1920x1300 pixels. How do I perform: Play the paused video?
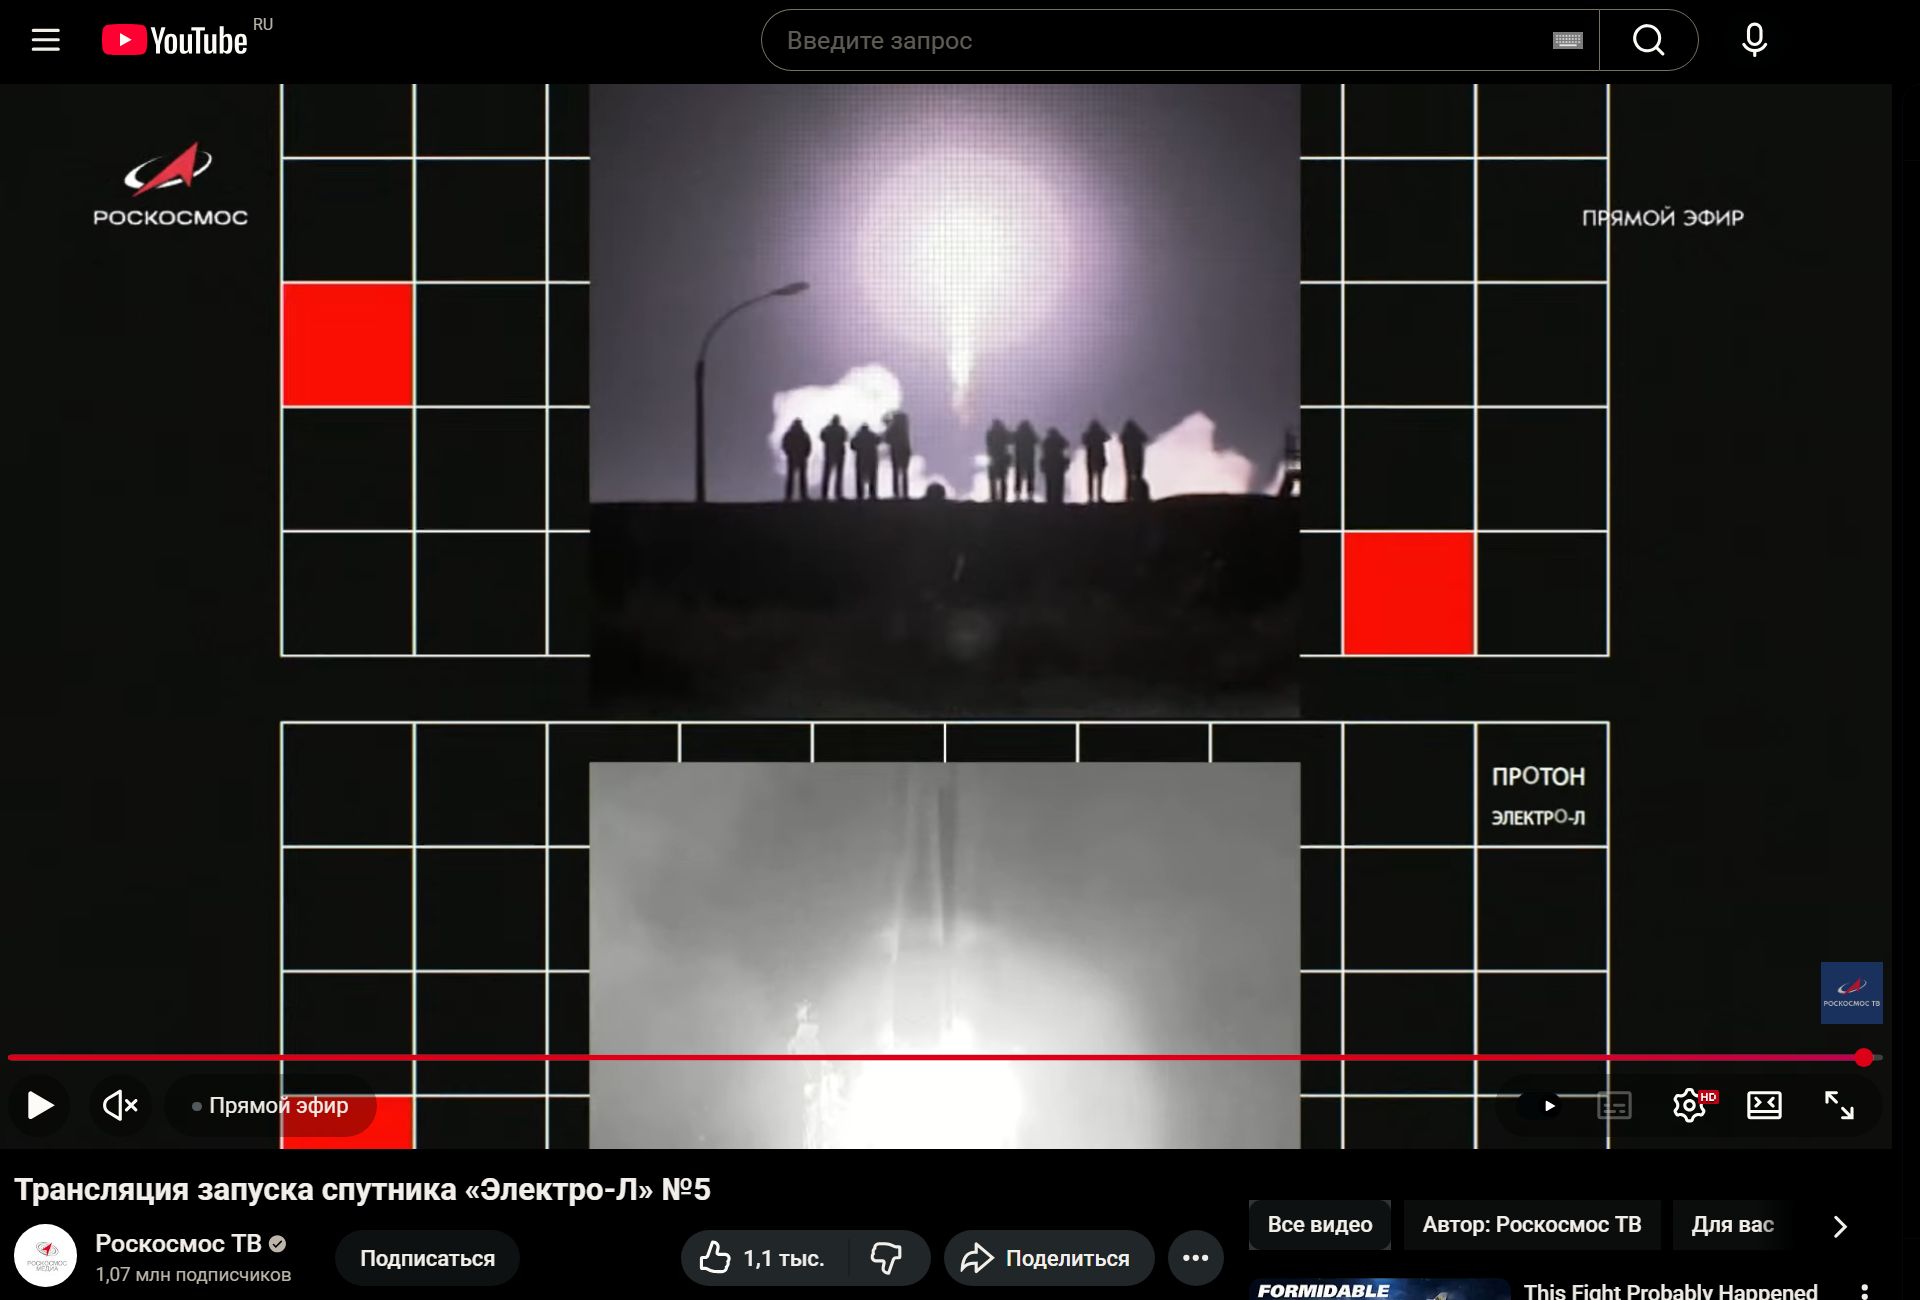(x=40, y=1105)
